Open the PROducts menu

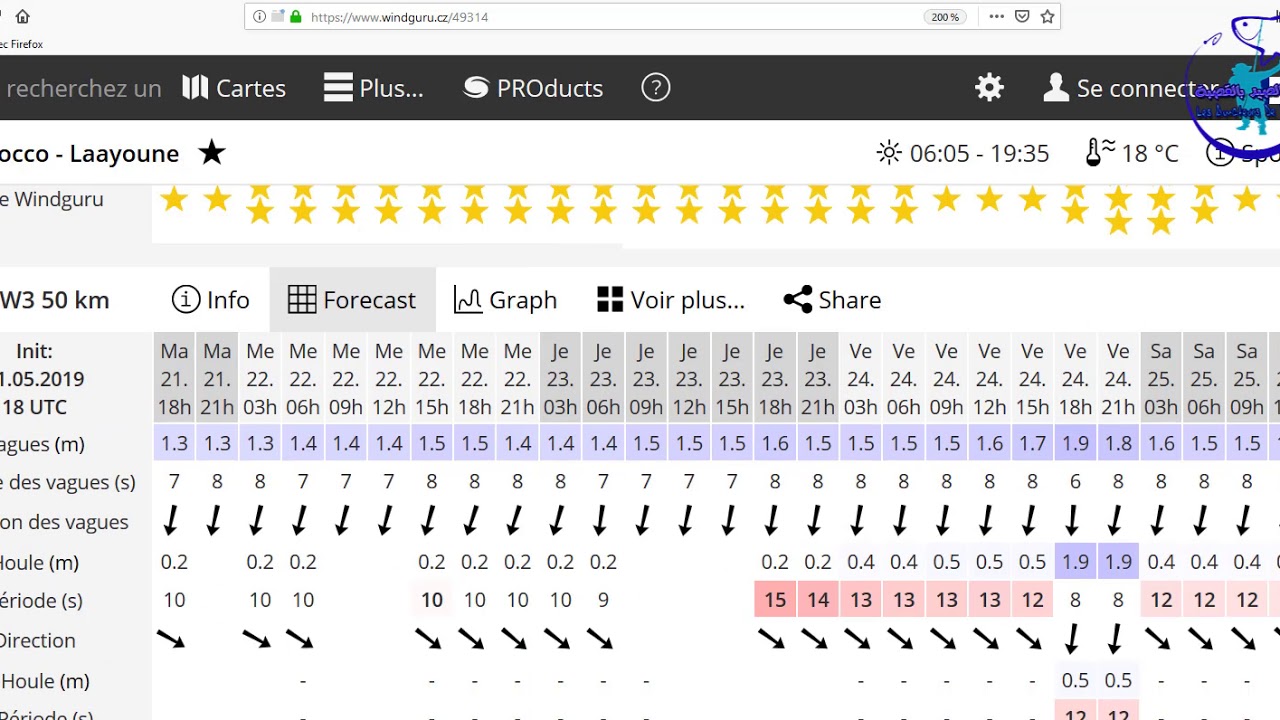point(534,88)
